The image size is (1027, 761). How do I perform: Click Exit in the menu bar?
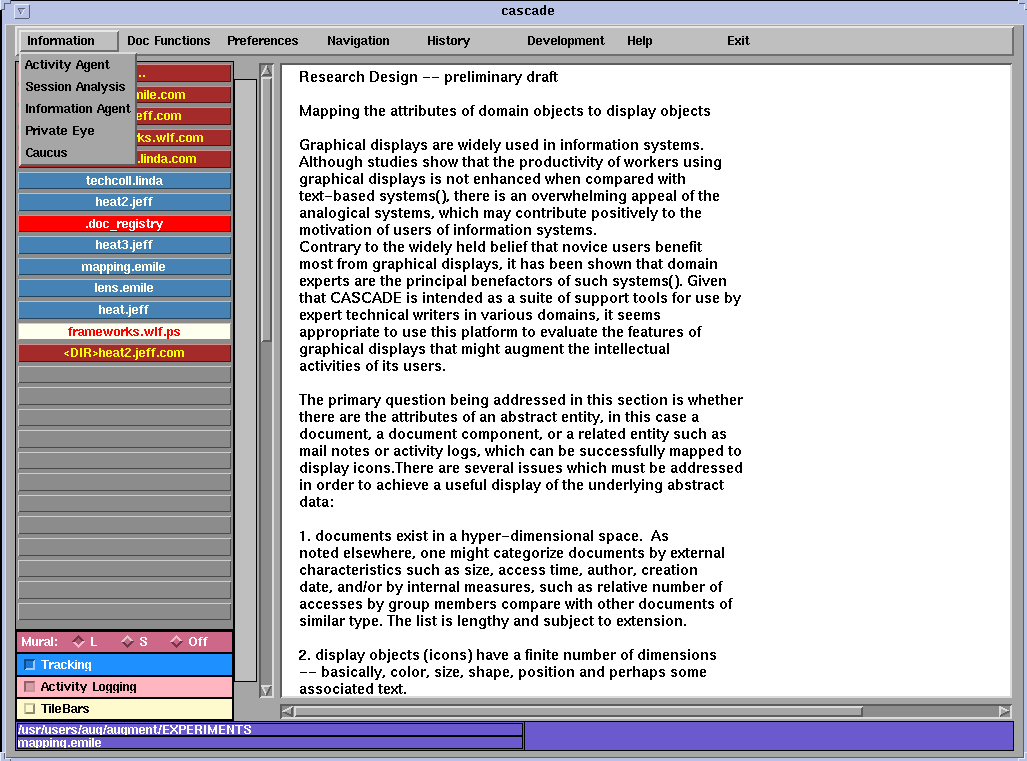[x=738, y=41]
